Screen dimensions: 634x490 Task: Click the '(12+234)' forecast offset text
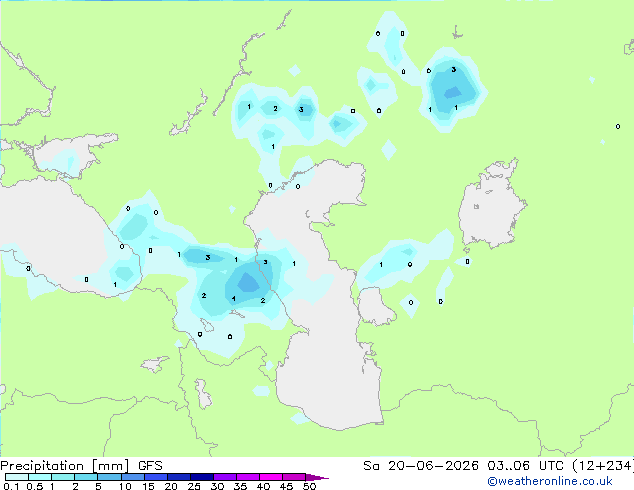(x=603, y=466)
